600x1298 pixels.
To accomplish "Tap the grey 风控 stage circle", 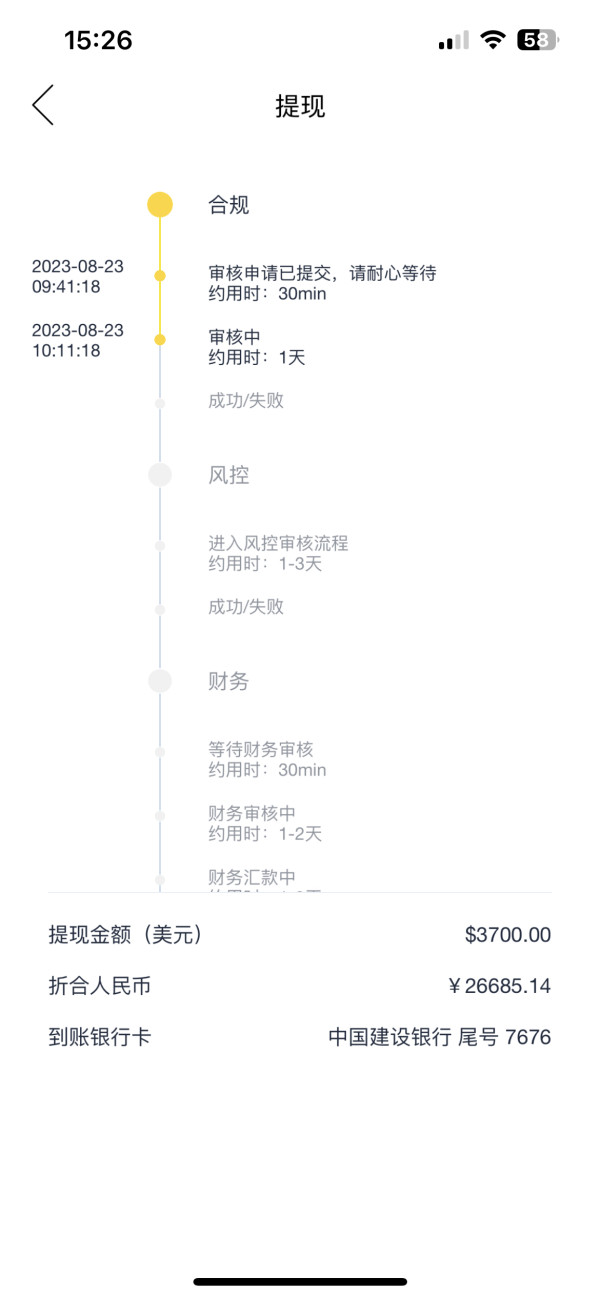I will 160,475.
